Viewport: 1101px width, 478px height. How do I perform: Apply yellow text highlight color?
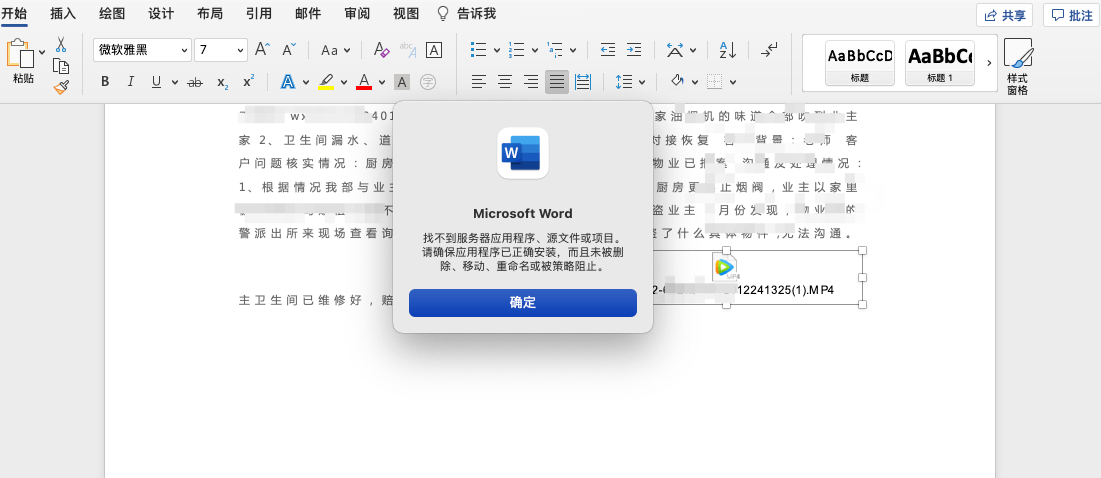pos(326,82)
